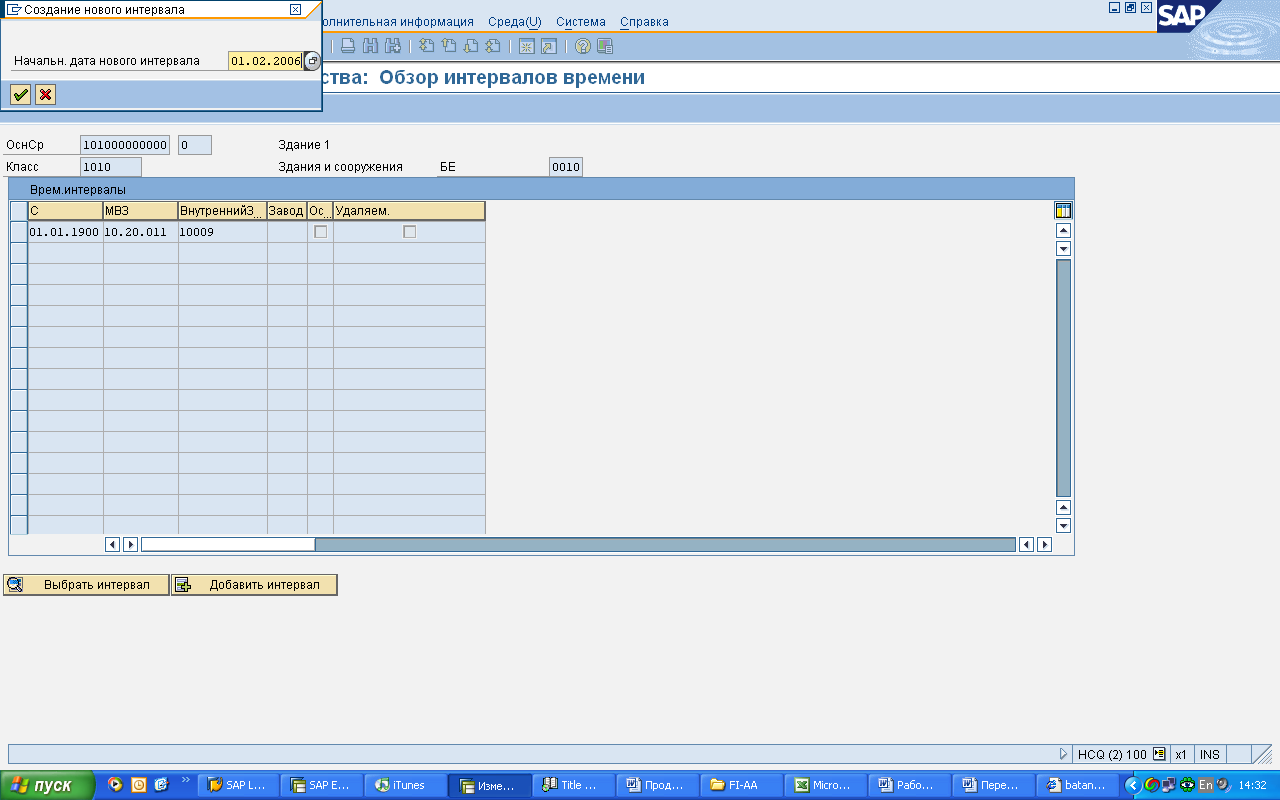1280x800 pixels.
Task: Click the МВЗ column header
Action: pos(141,211)
